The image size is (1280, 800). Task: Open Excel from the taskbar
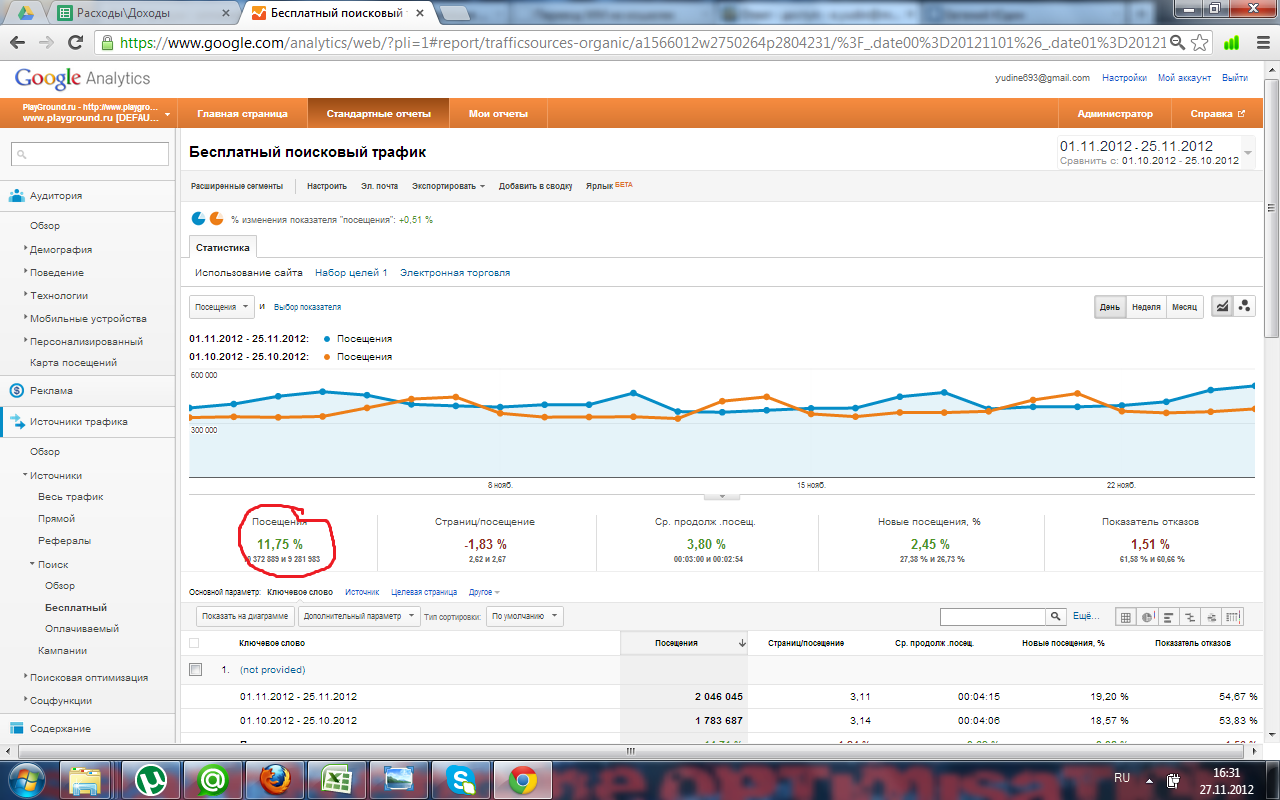(337, 779)
